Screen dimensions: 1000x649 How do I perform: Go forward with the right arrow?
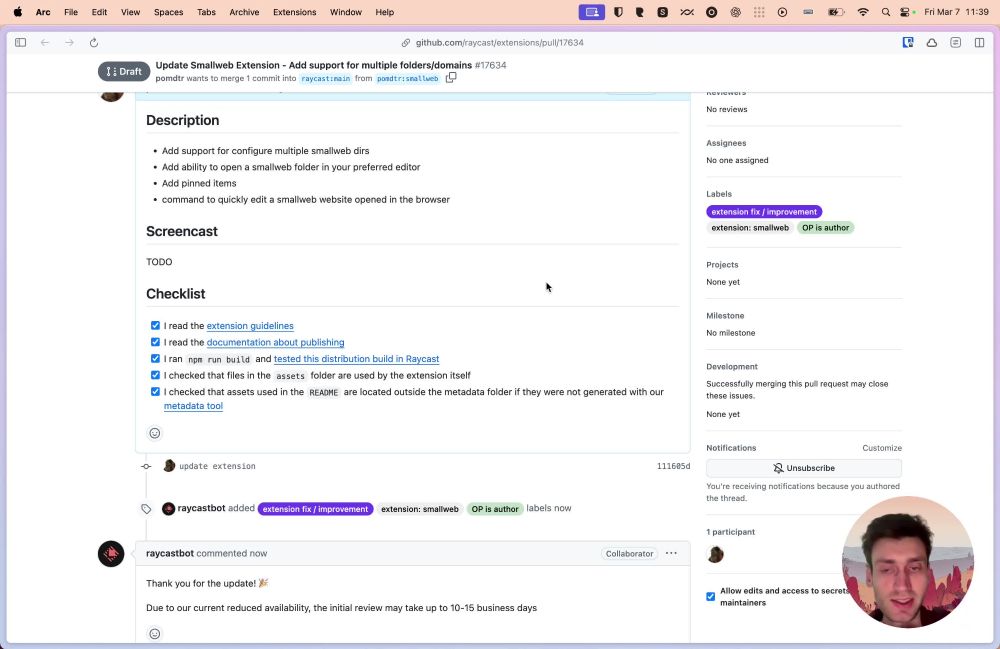[x=69, y=43]
